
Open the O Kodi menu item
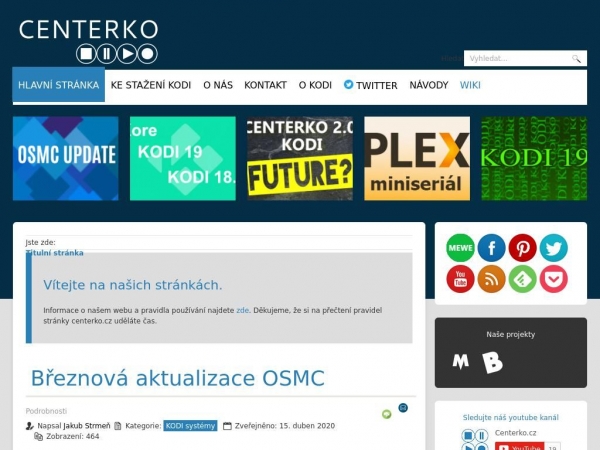pyautogui.click(x=315, y=85)
